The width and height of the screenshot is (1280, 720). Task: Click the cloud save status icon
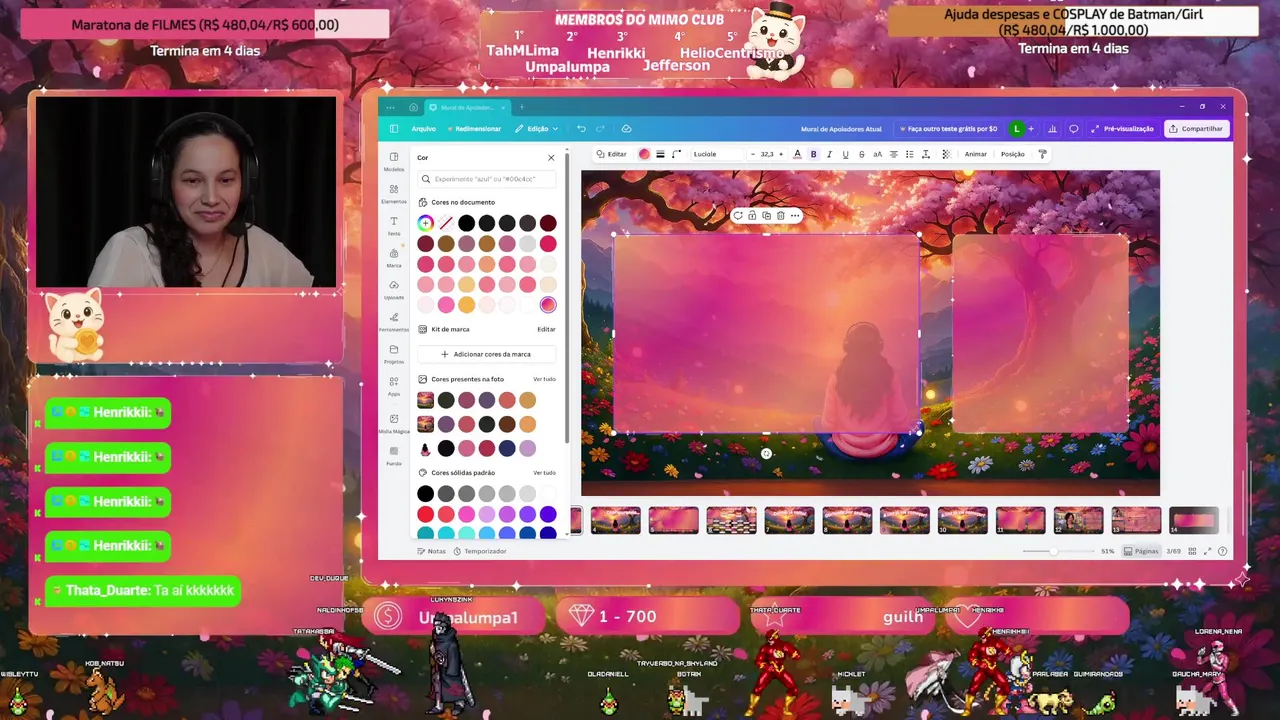[x=626, y=128]
